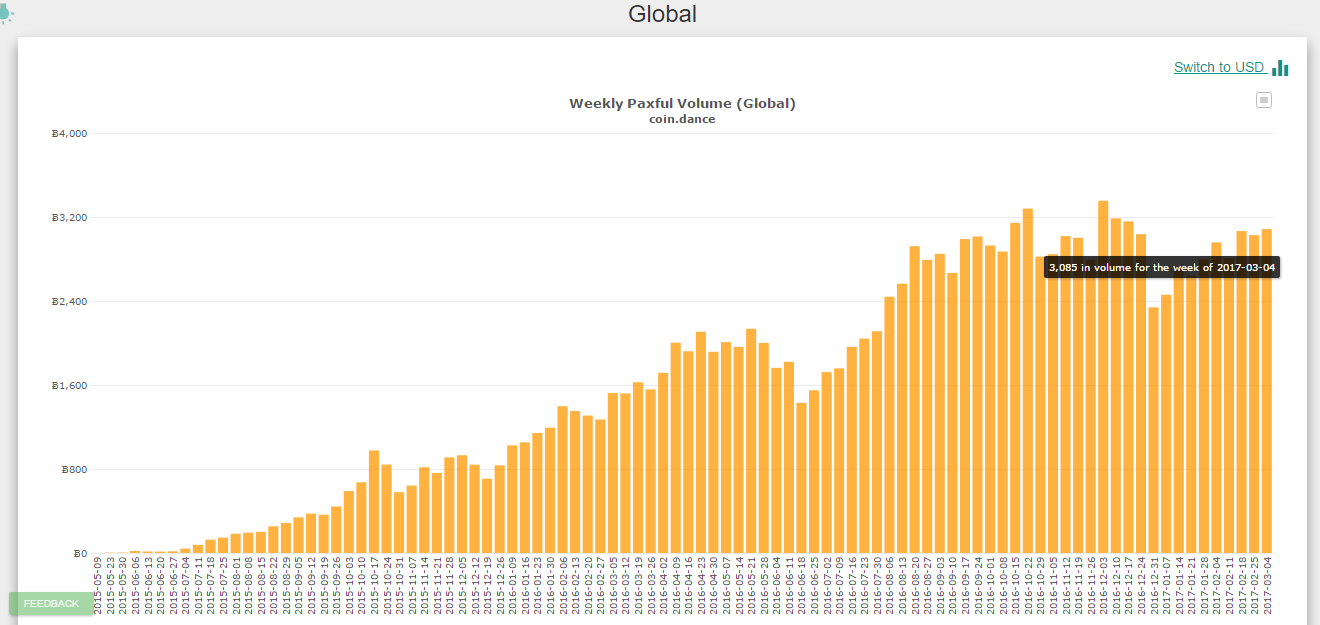Click the Global page heading
Image resolution: width=1320 pixels, height=625 pixels.
[x=662, y=14]
